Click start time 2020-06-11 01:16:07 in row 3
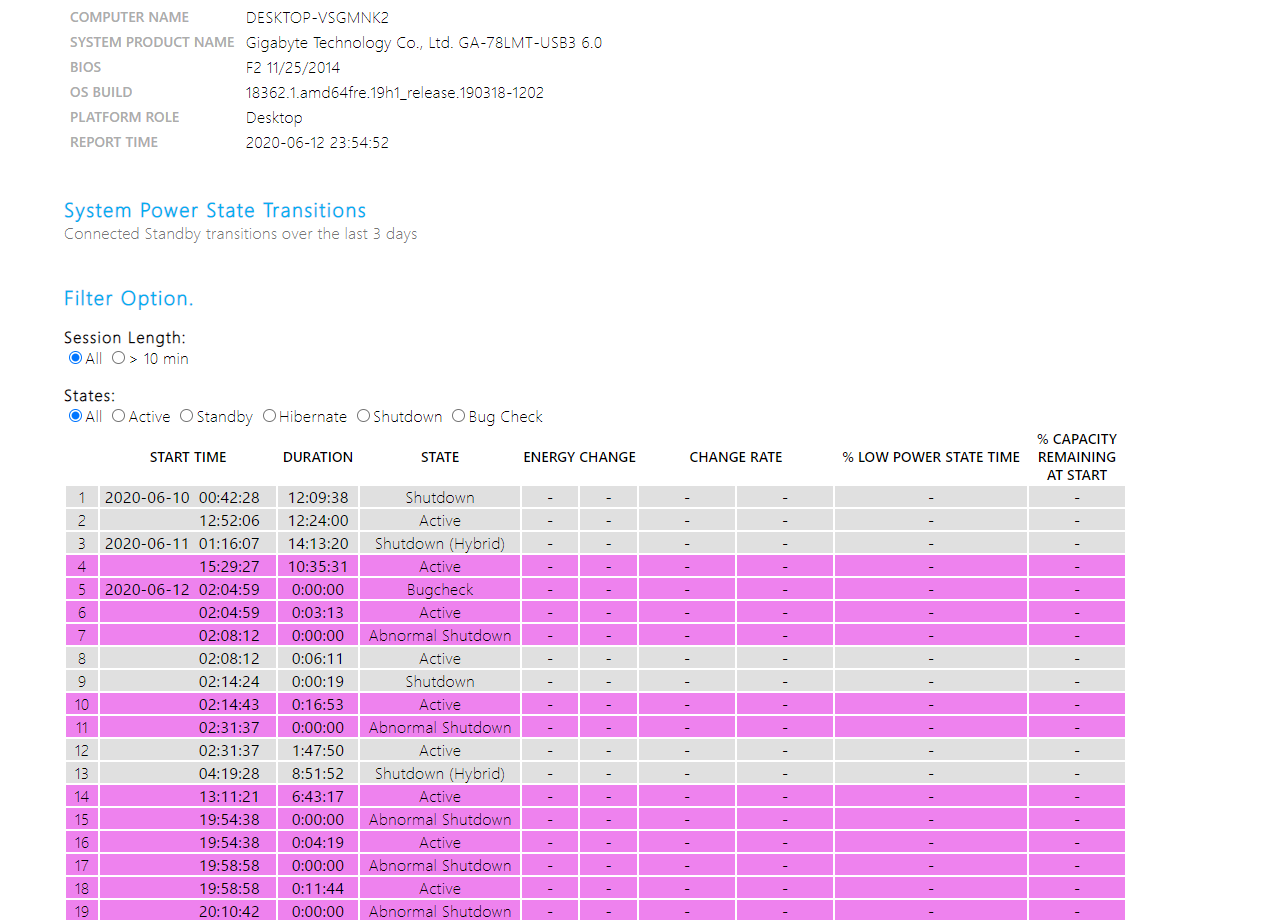This screenshot has height=920, width=1285. click(182, 544)
